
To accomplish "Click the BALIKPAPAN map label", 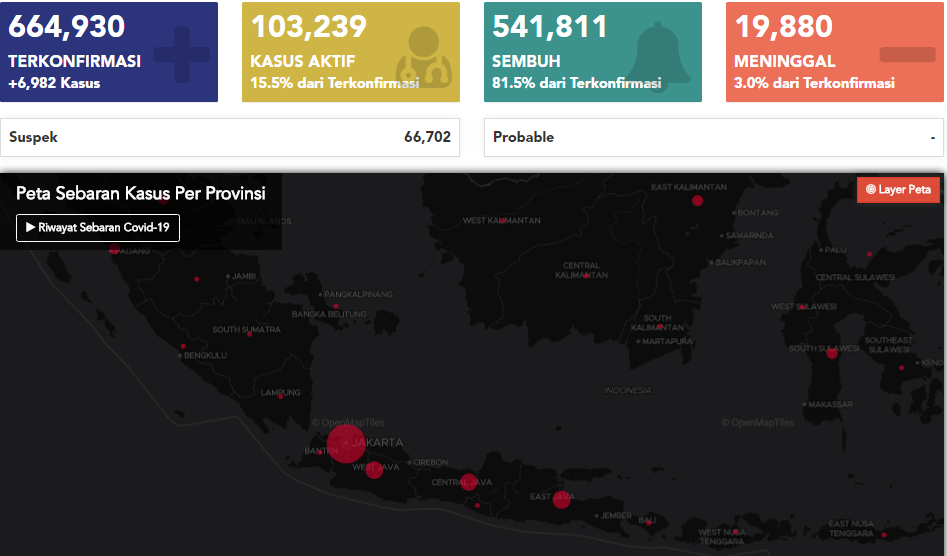I will (x=740, y=263).
